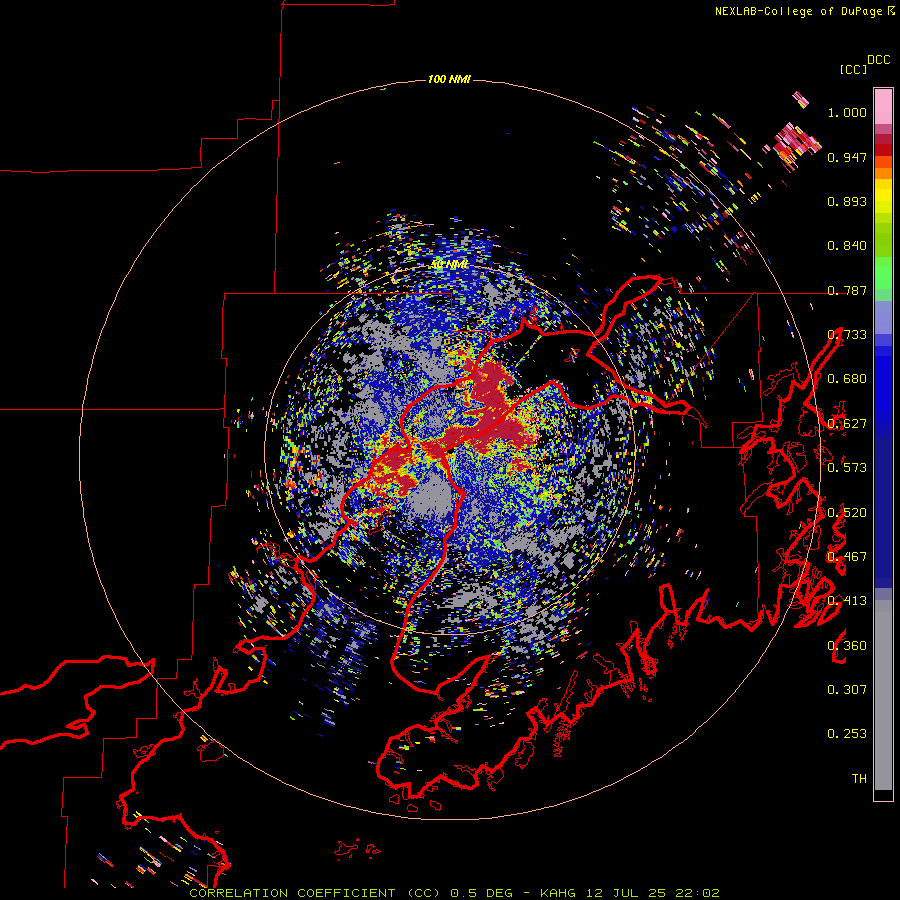The width and height of the screenshot is (900, 900).
Task: Click the 1.000 legend value
Action: [x=847, y=112]
